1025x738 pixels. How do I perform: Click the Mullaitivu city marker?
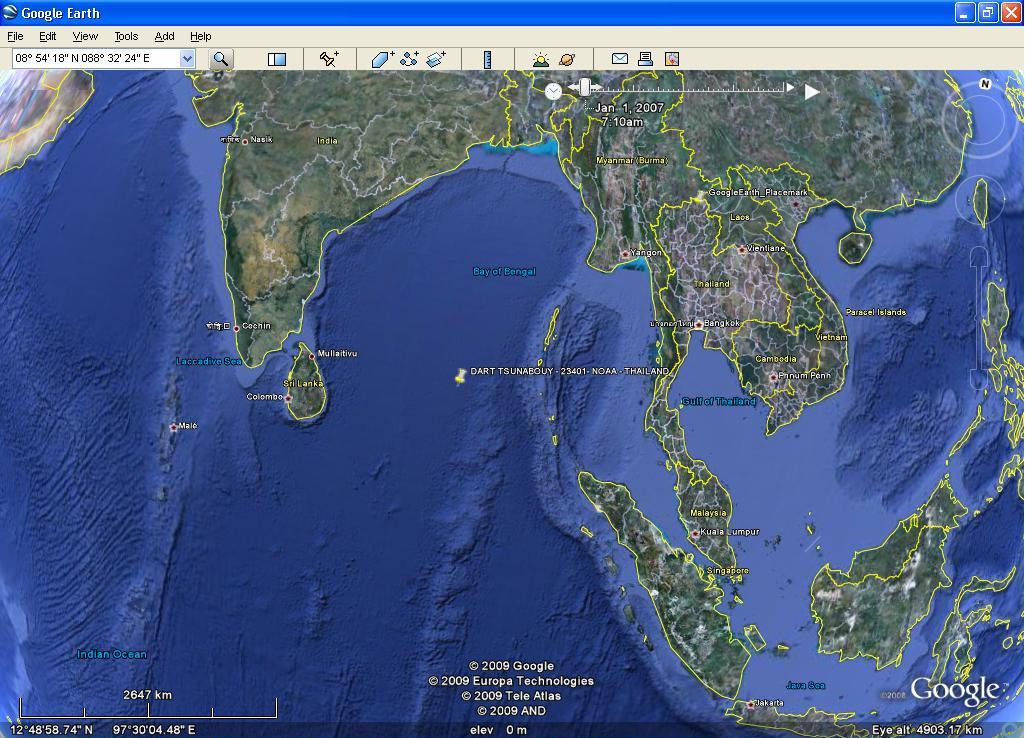coord(312,356)
